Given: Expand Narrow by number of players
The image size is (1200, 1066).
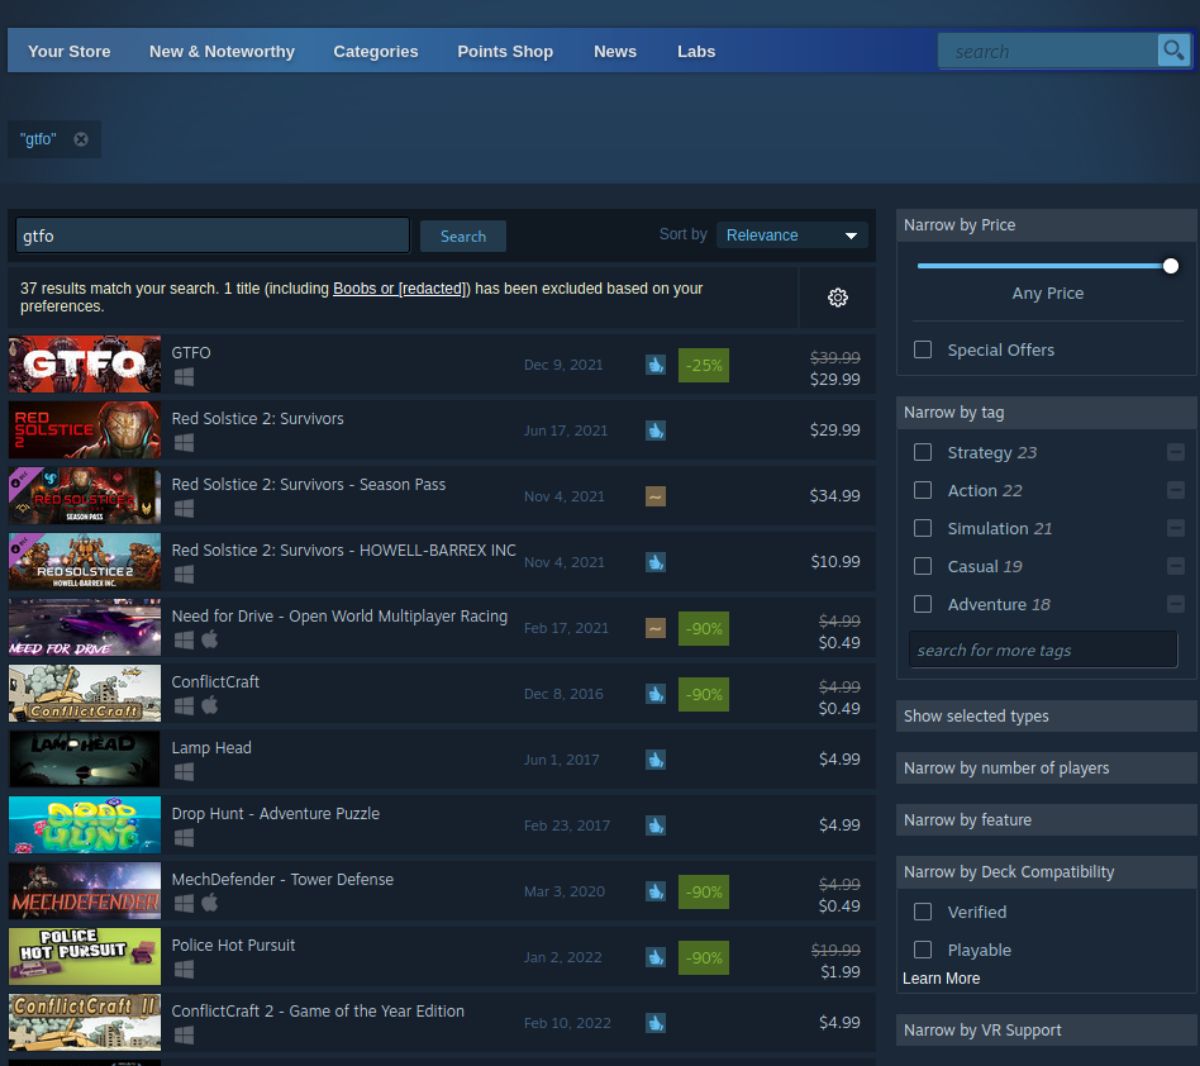Looking at the screenshot, I should 1046,768.
